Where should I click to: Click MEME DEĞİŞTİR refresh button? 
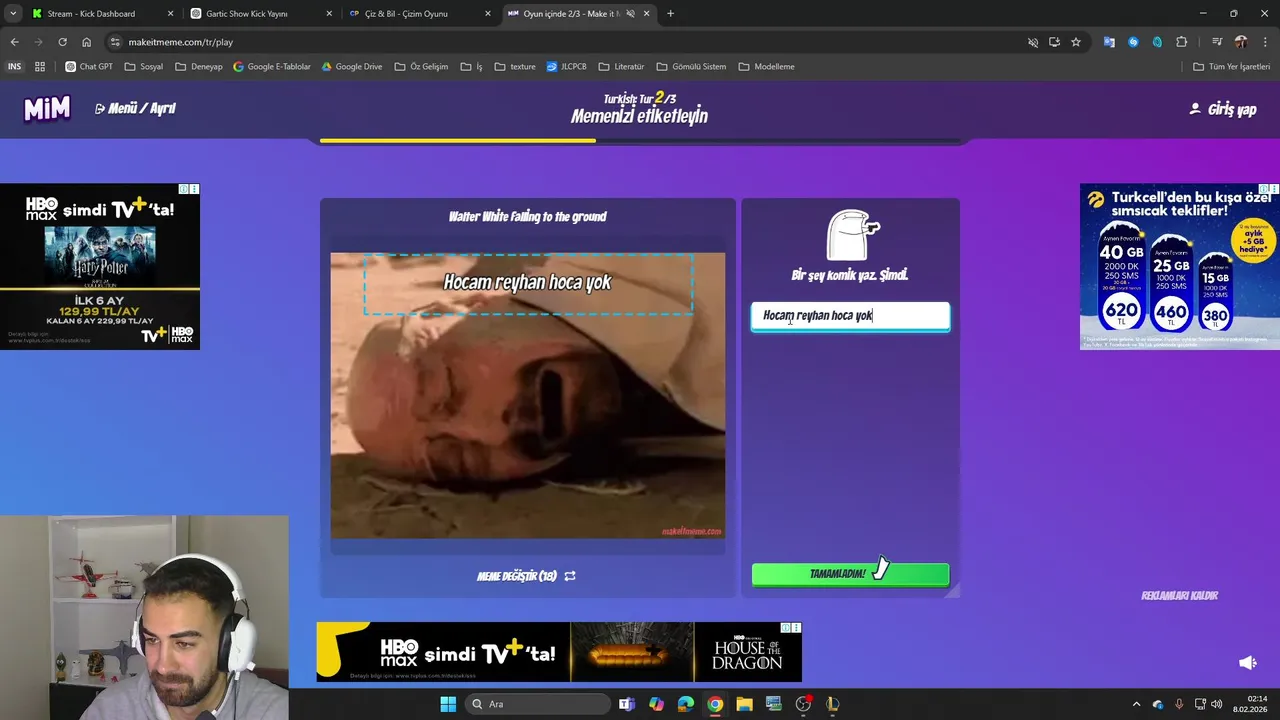click(526, 576)
